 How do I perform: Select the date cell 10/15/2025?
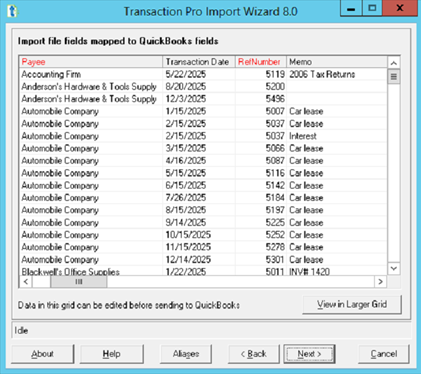click(199, 235)
